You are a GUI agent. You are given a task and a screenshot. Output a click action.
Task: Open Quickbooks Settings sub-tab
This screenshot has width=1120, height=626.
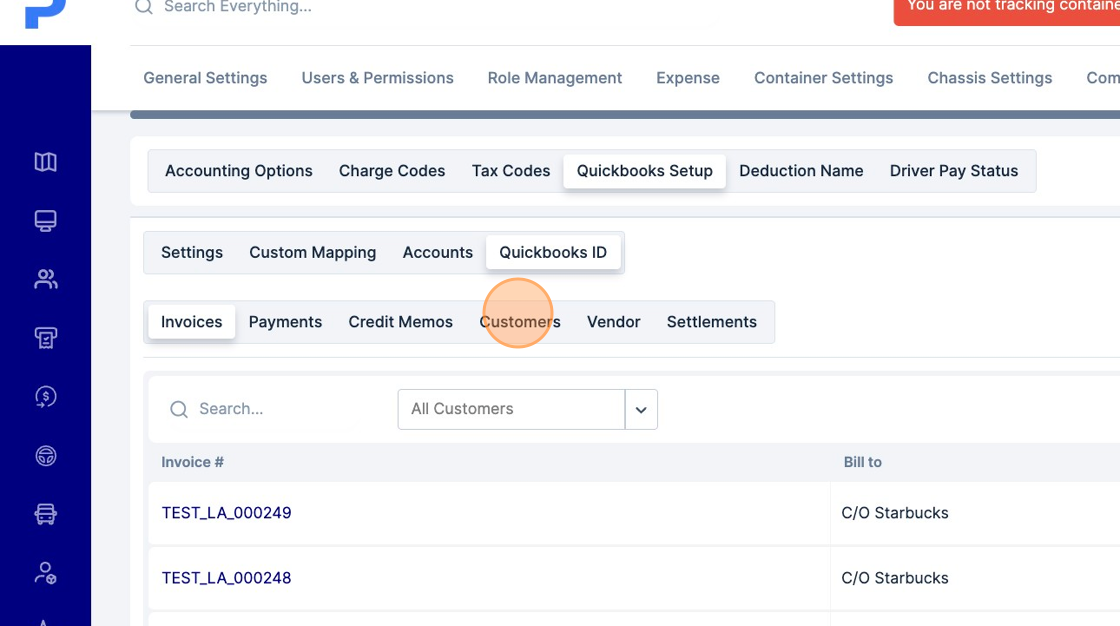[x=191, y=252]
